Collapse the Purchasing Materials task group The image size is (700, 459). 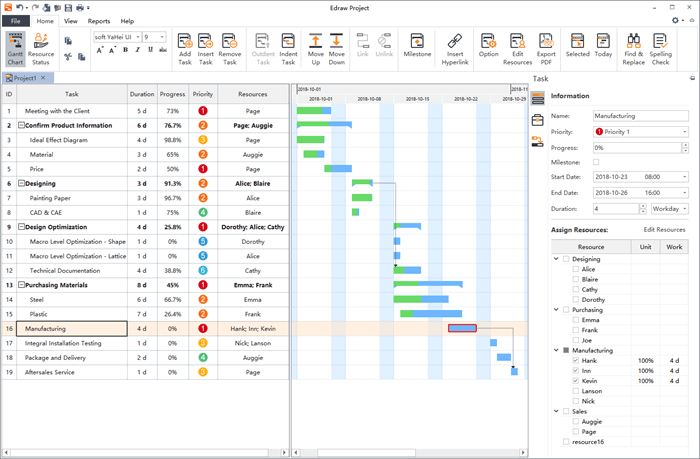21,285
